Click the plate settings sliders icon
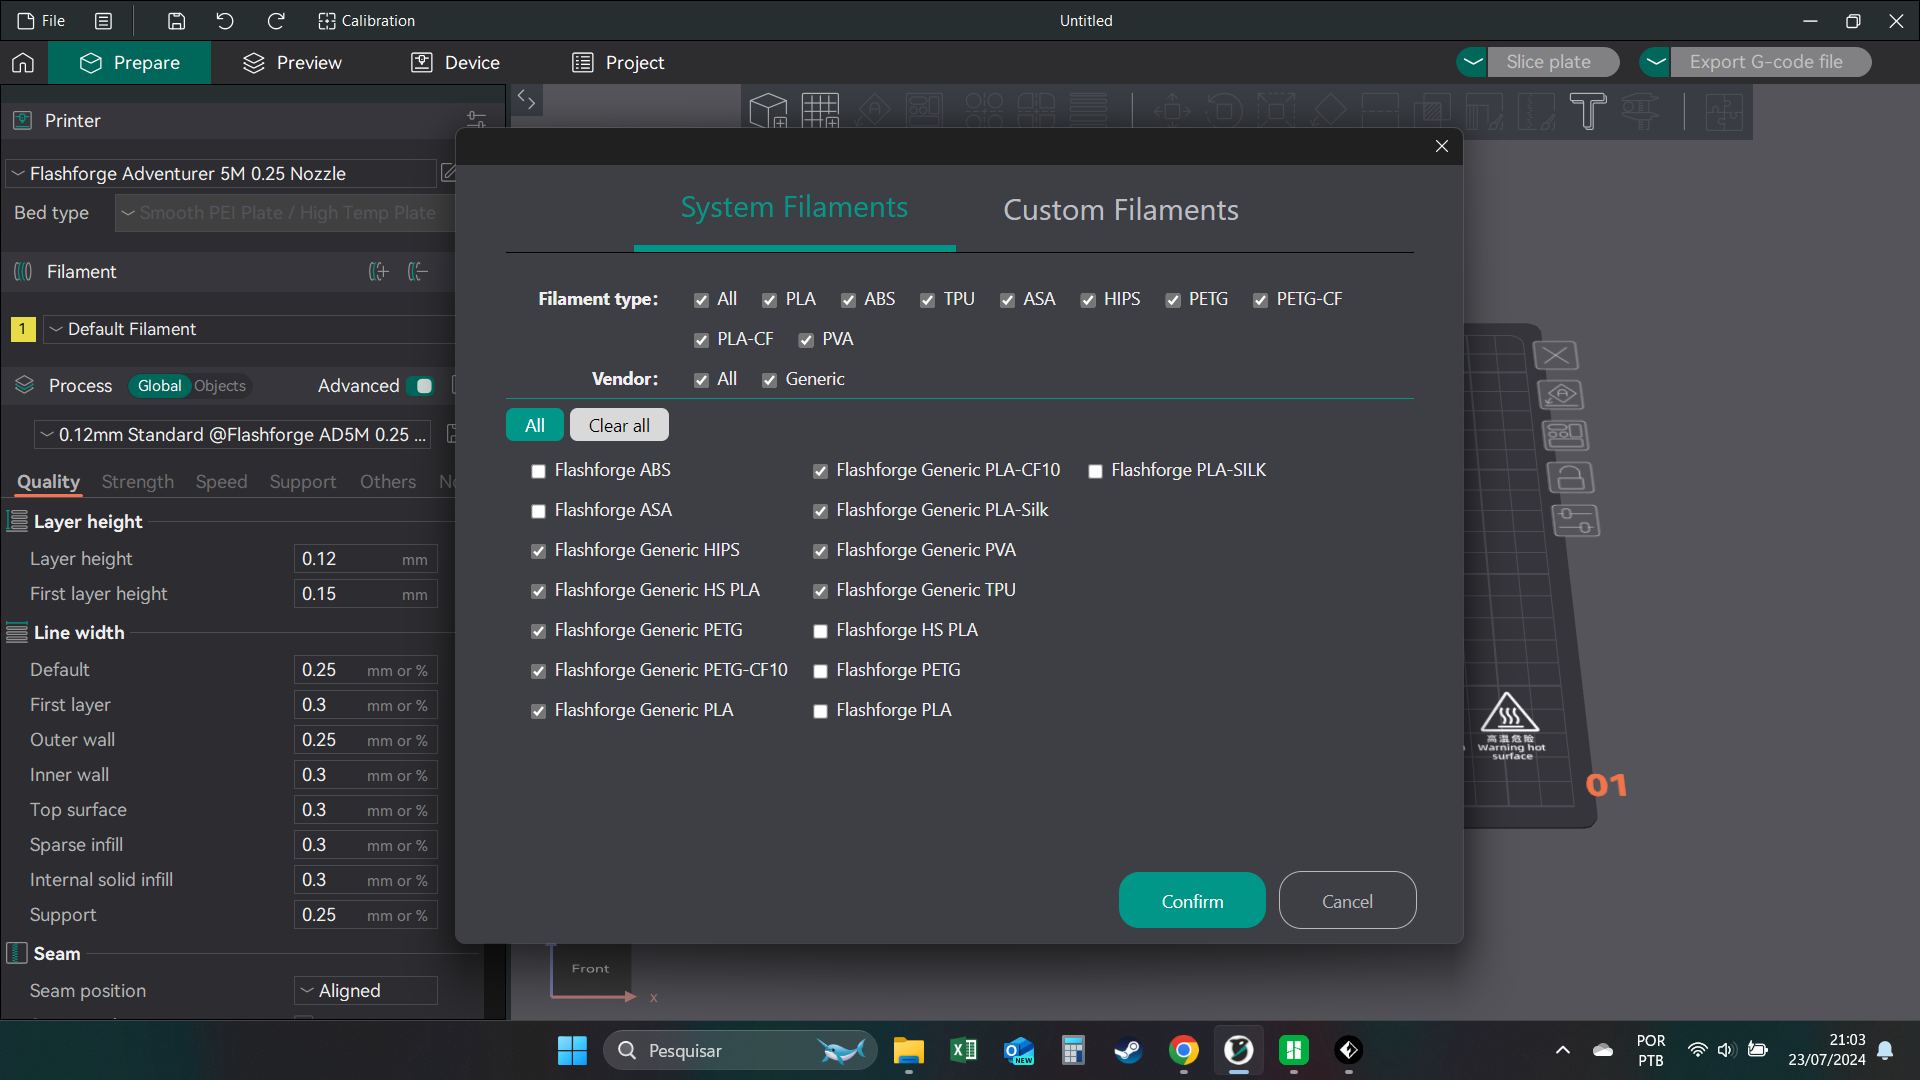This screenshot has height=1080, width=1920. [x=1575, y=520]
